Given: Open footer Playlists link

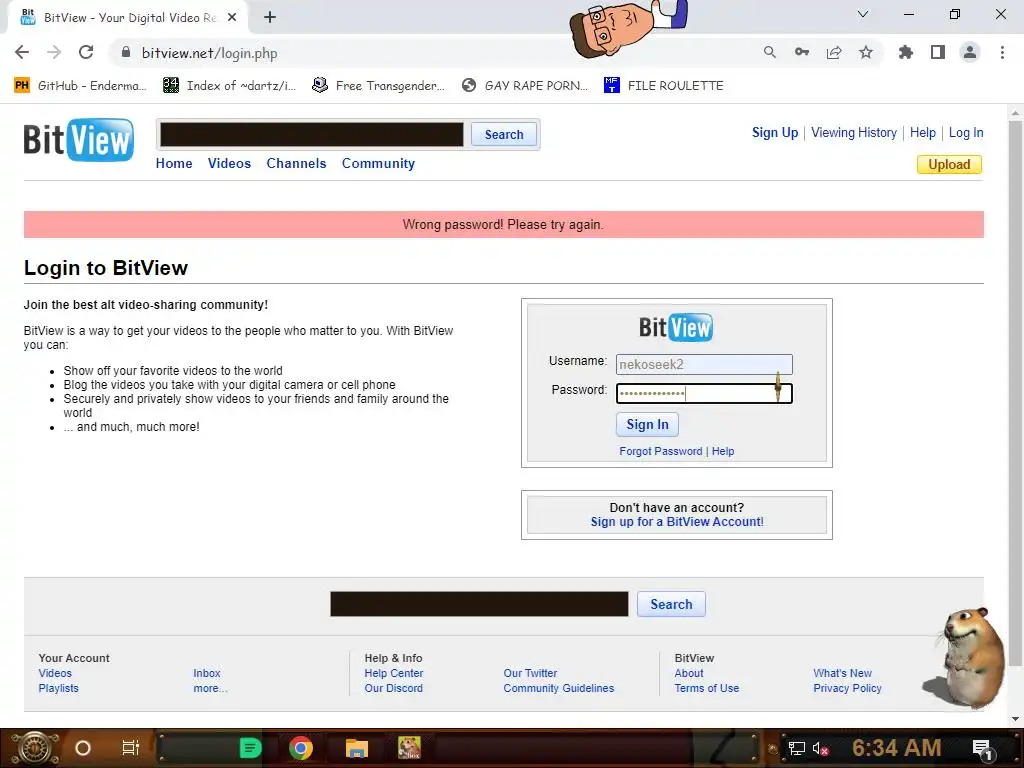Looking at the screenshot, I should coord(58,688).
